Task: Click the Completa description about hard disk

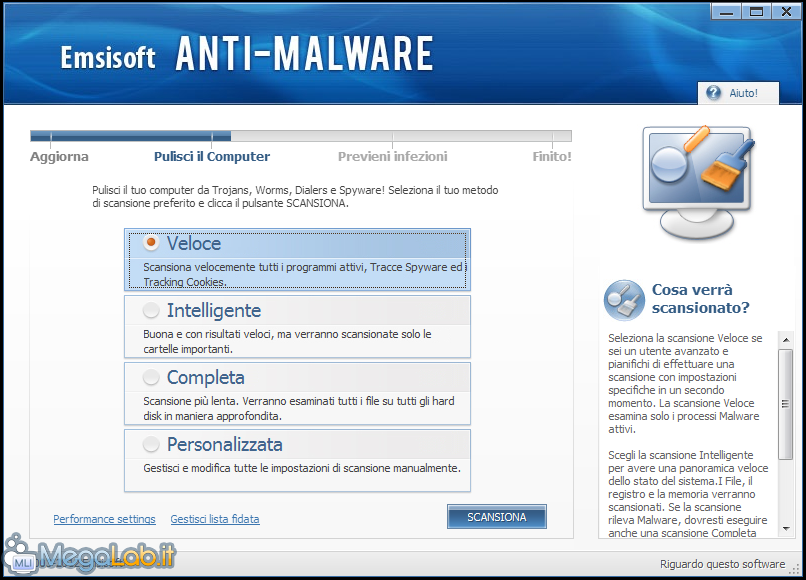Action: (x=299, y=408)
